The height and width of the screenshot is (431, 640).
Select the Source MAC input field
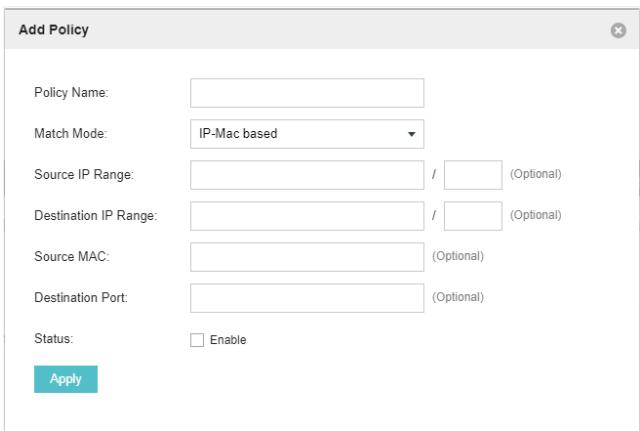point(307,257)
